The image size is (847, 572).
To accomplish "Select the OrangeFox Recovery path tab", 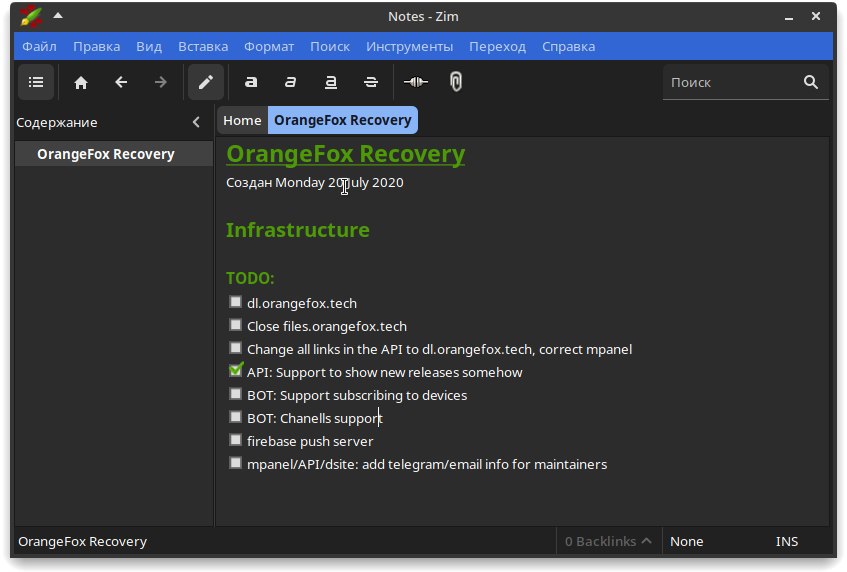I will pyautogui.click(x=342, y=120).
